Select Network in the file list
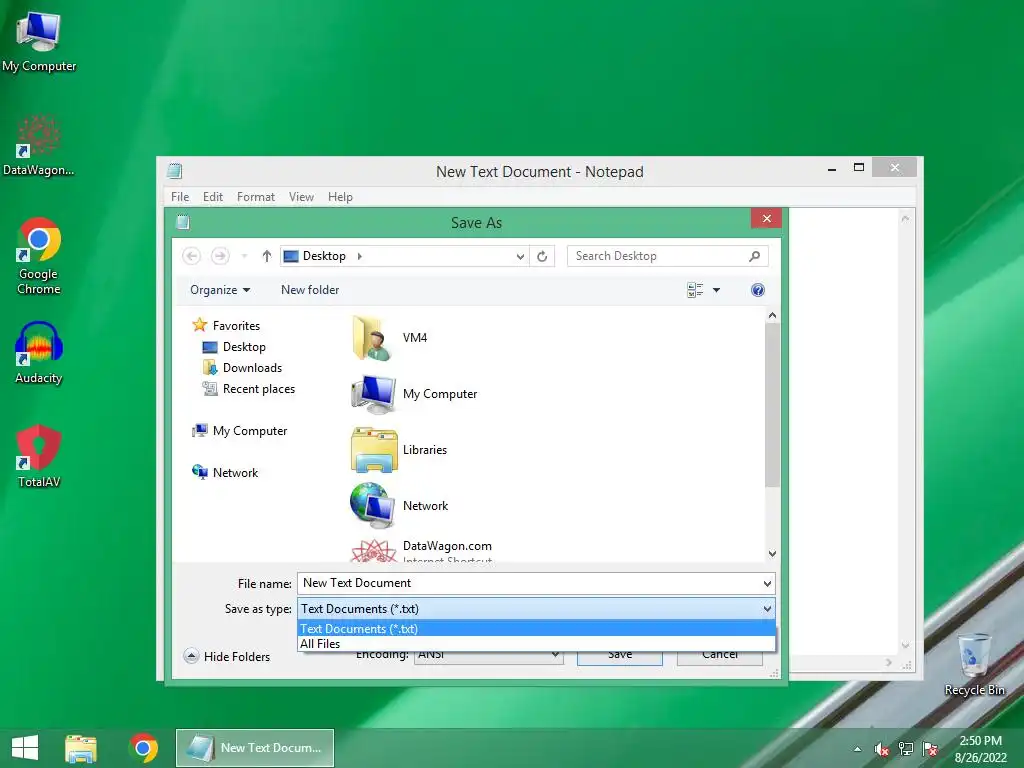 [x=399, y=505]
